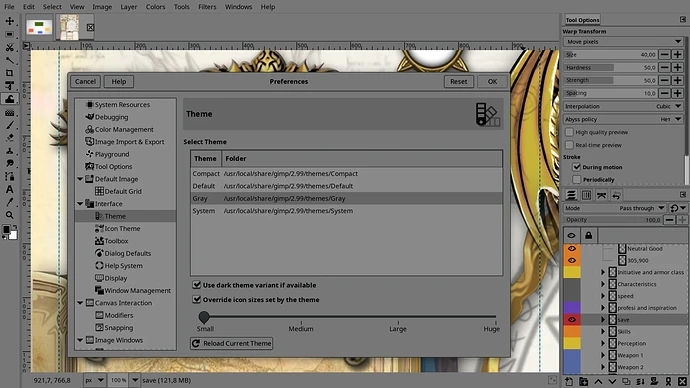The height and width of the screenshot is (388, 690).
Task: Expand the Characteristics layer group
Action: [603, 284]
